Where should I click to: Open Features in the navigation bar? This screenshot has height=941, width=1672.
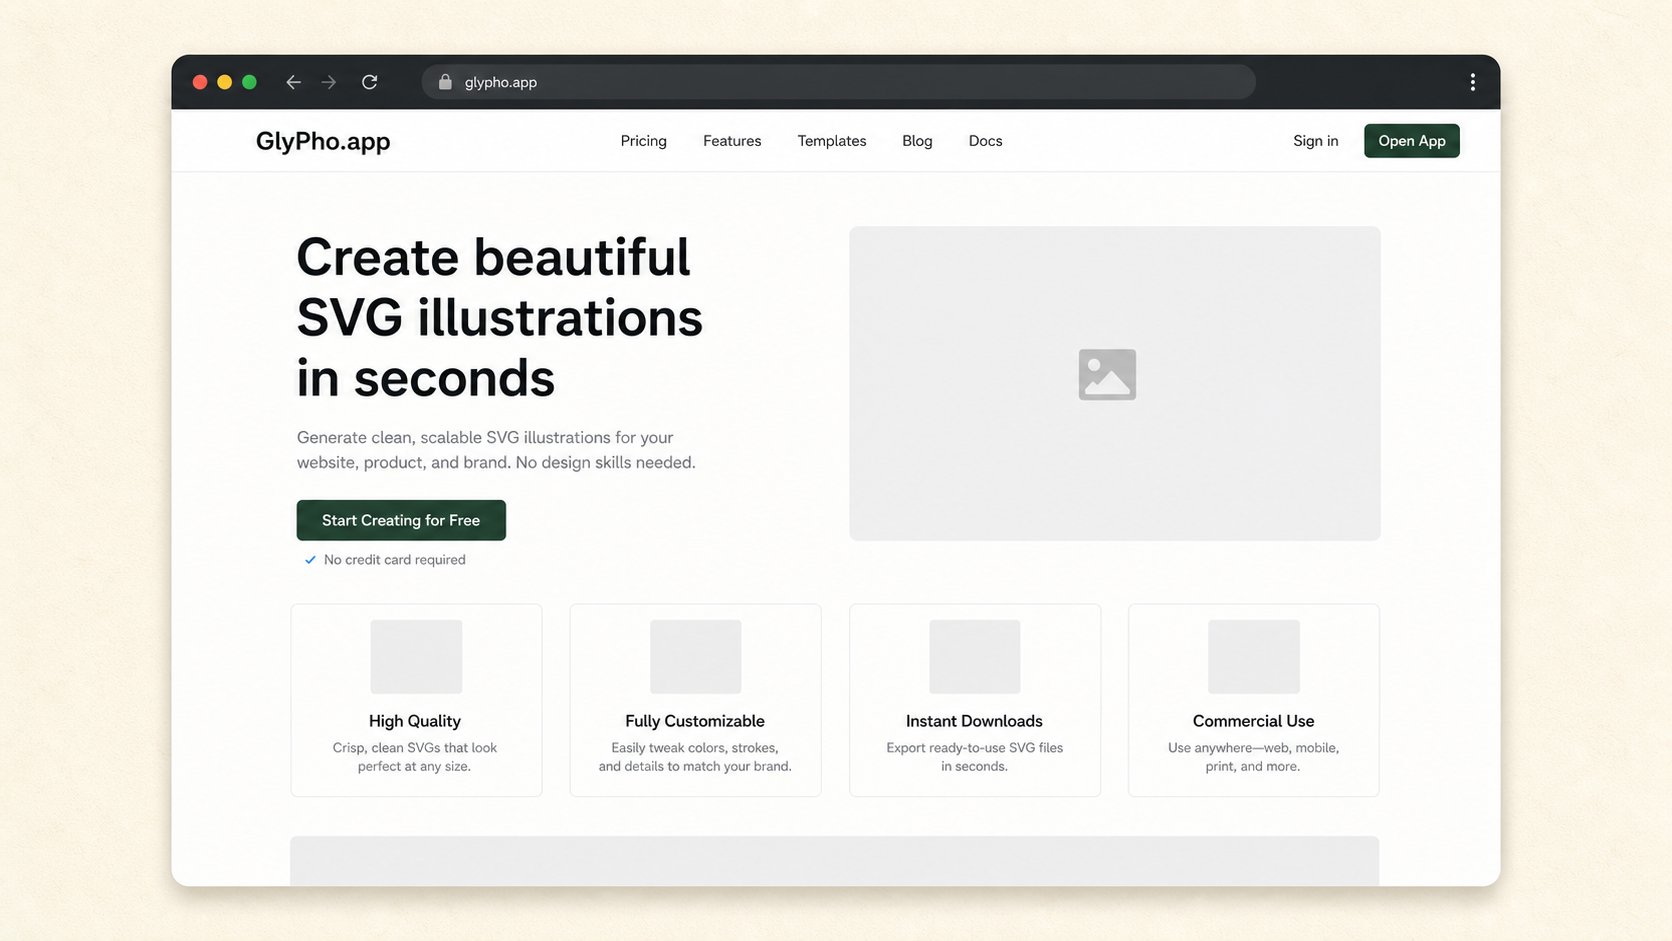click(x=732, y=141)
